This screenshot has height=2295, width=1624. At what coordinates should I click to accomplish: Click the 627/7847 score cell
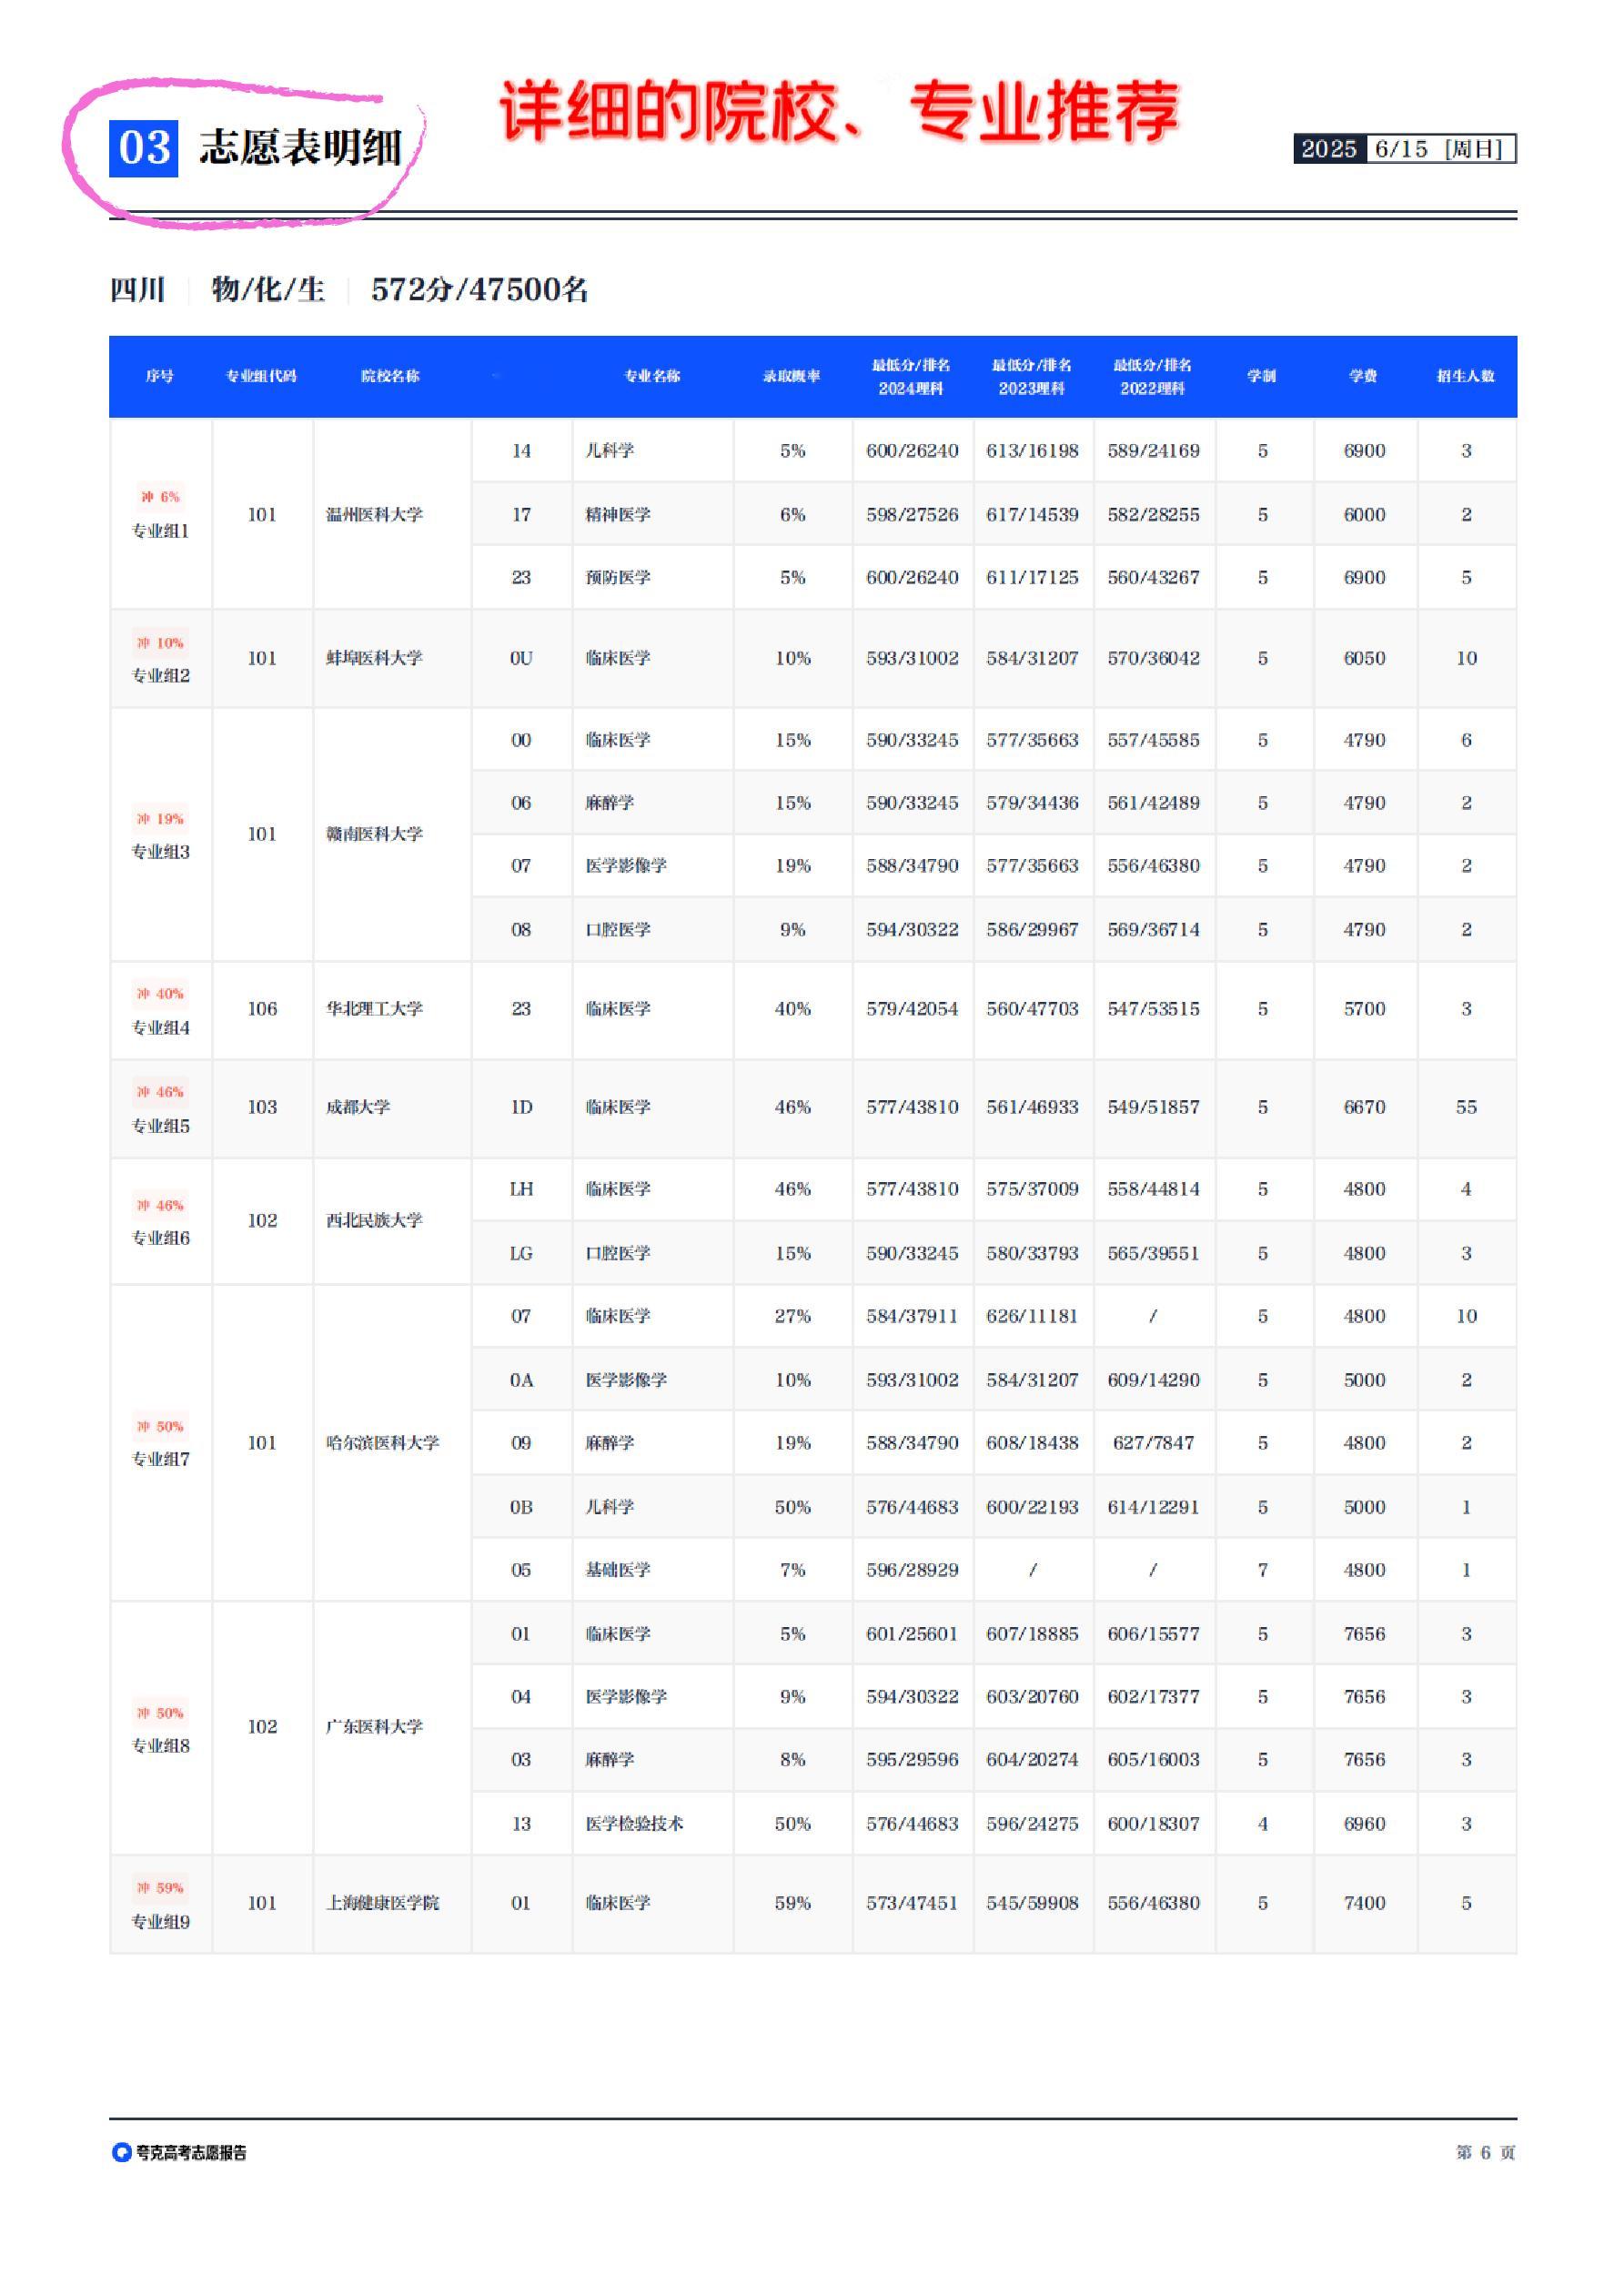(1153, 1443)
